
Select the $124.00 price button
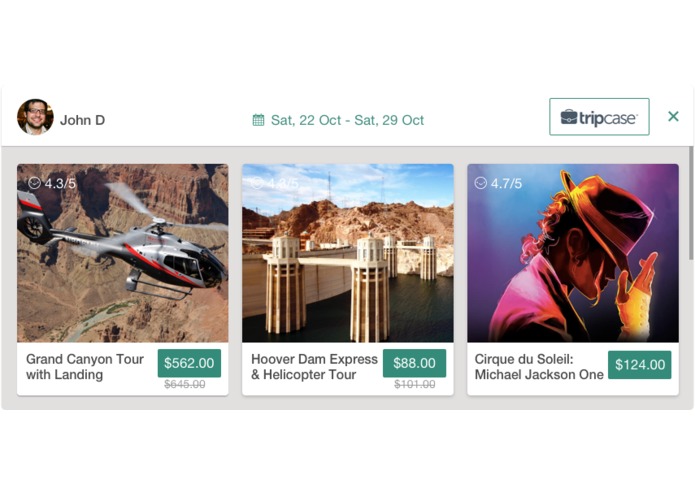[640, 365]
